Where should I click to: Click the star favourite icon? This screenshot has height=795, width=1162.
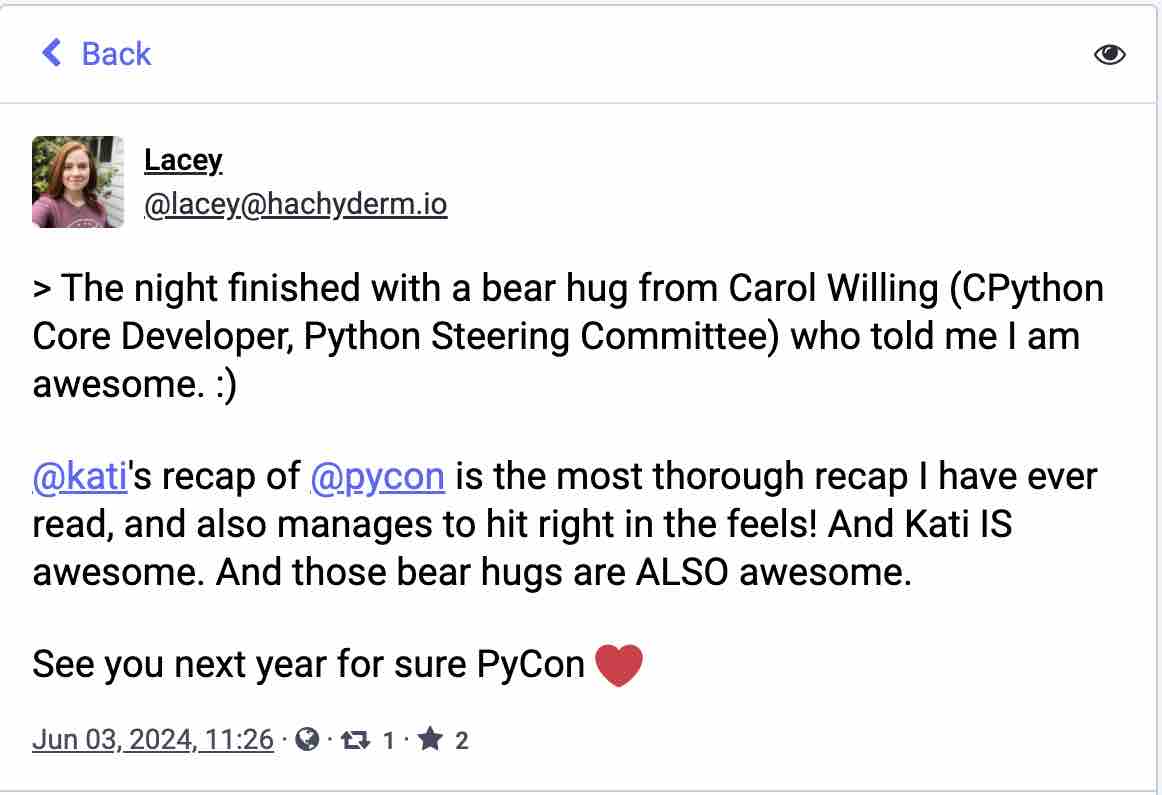tap(430, 738)
